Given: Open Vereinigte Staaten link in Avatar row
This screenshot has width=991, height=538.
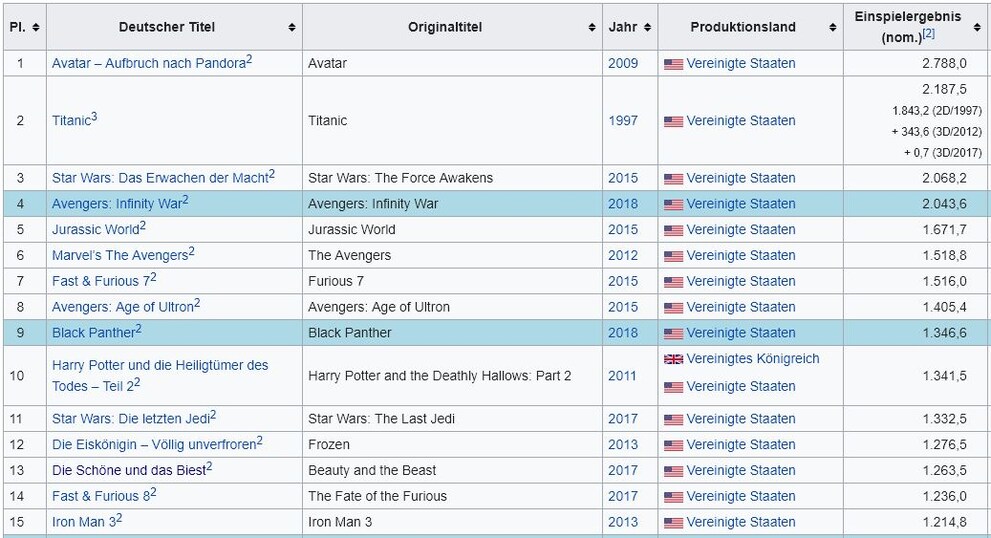Looking at the screenshot, I should pos(741,63).
